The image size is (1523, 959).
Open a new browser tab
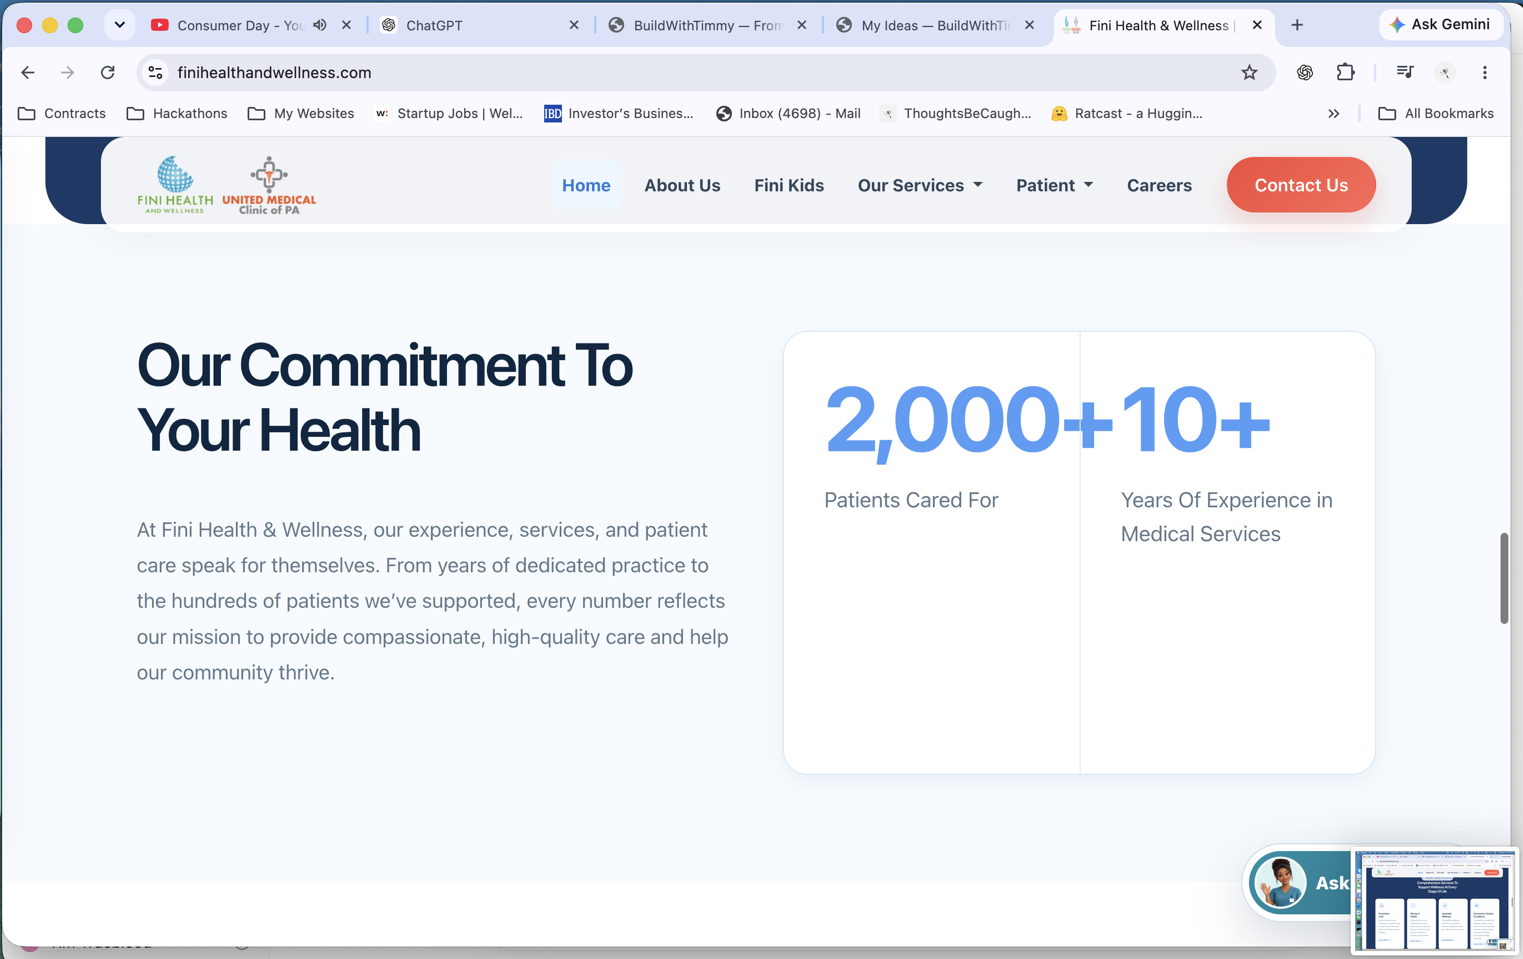[x=1297, y=25]
